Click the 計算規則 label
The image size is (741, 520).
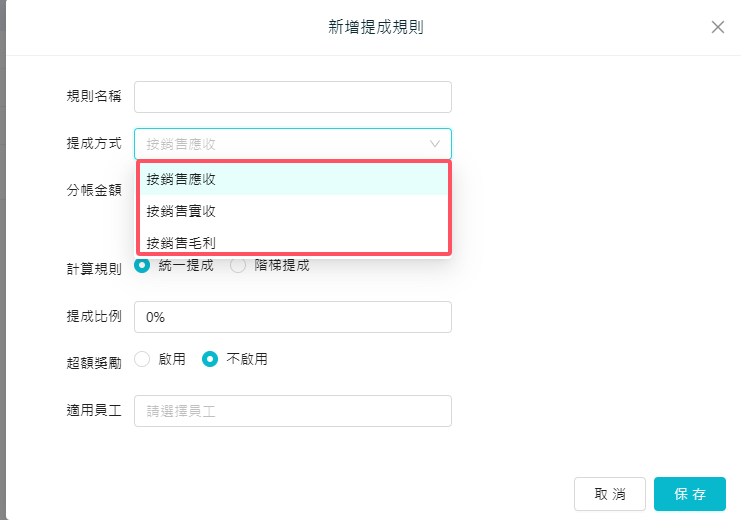tap(93, 268)
